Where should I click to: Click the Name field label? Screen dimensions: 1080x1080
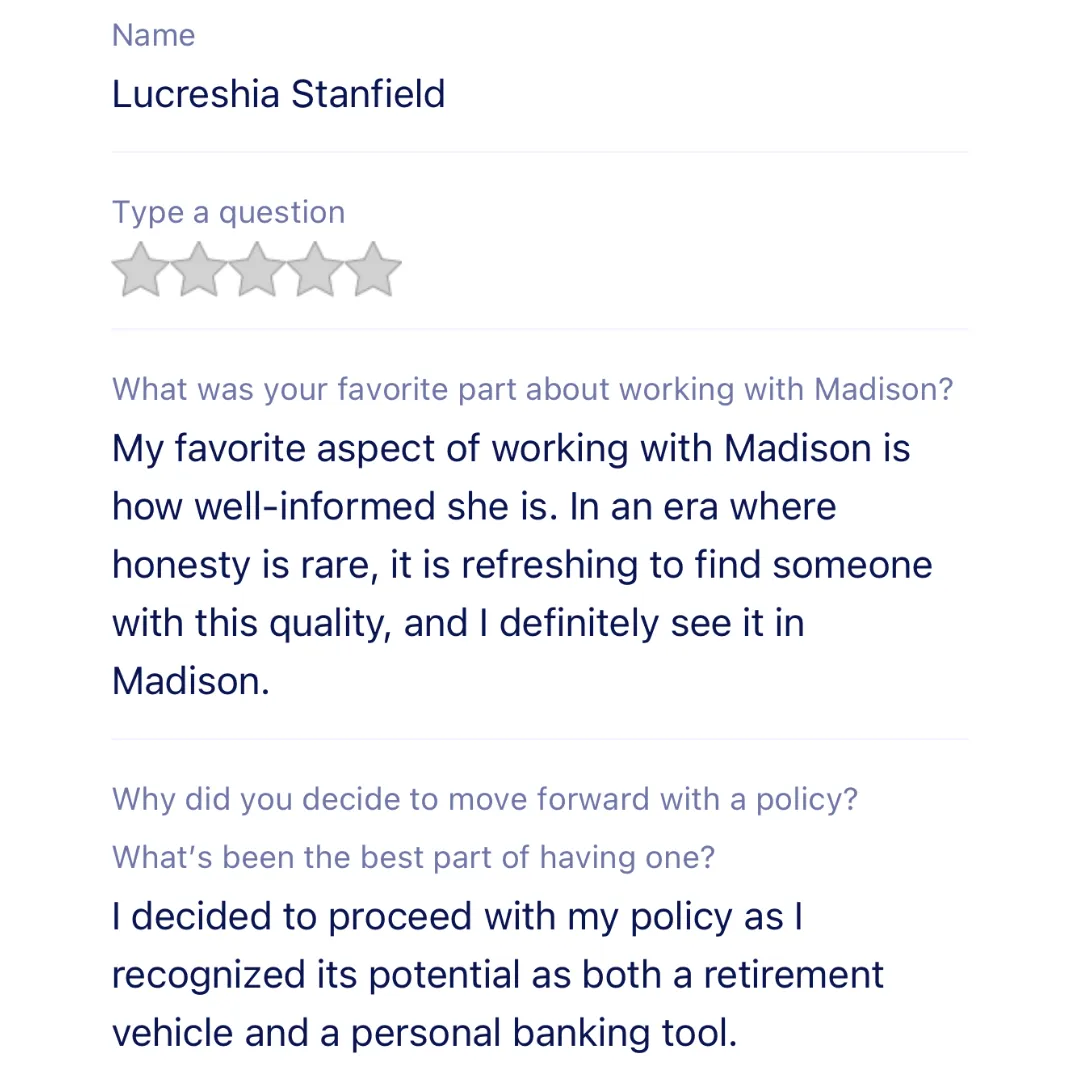point(153,35)
